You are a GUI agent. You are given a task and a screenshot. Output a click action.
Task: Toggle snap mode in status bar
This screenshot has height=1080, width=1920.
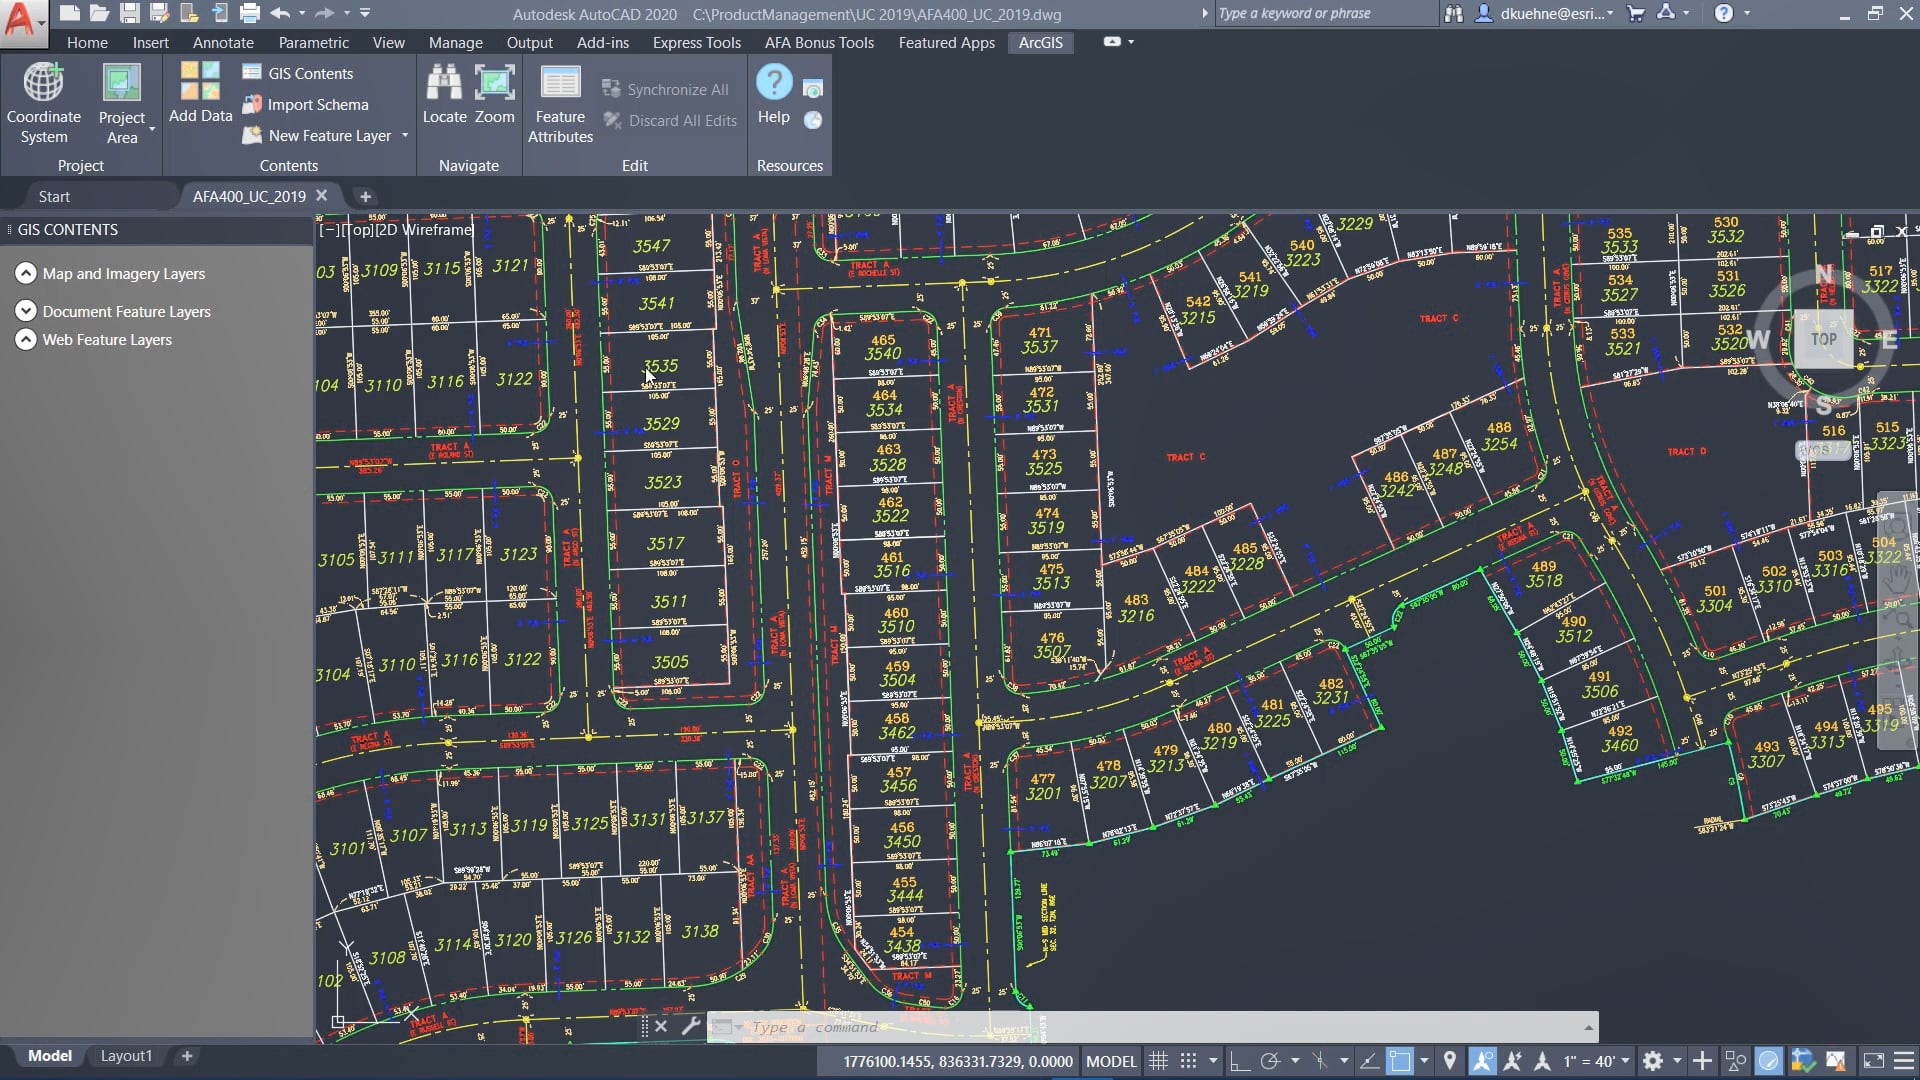point(1187,1061)
